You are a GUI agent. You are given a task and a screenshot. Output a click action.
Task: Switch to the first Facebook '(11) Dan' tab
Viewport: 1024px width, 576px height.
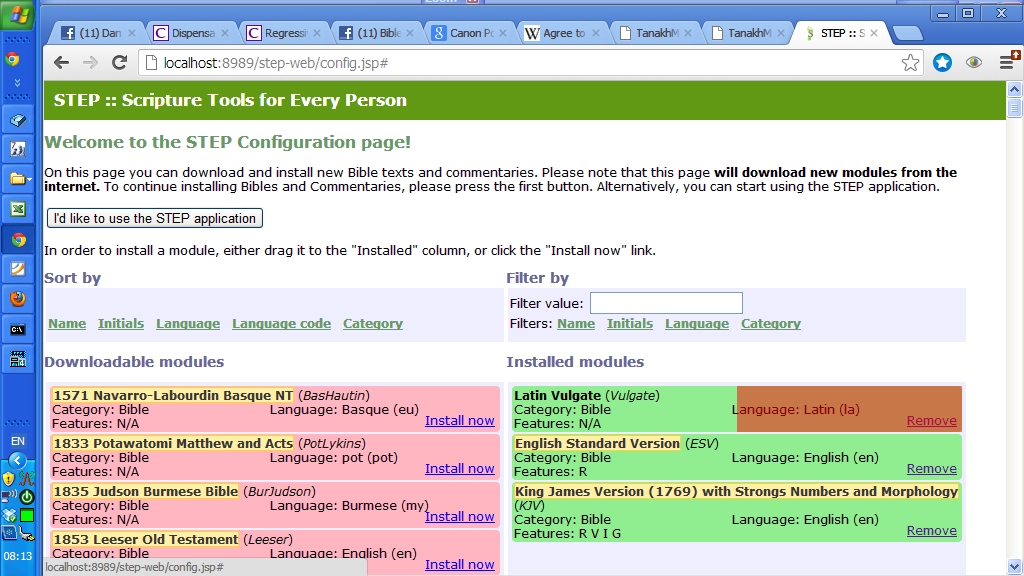(x=98, y=33)
